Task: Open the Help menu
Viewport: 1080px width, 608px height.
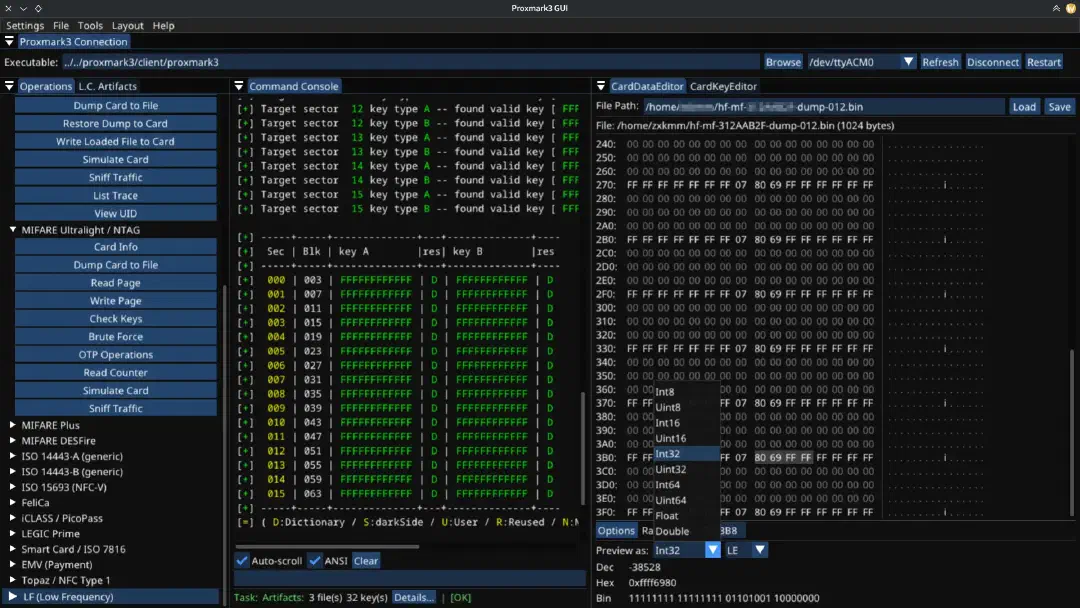Action: [x=163, y=25]
